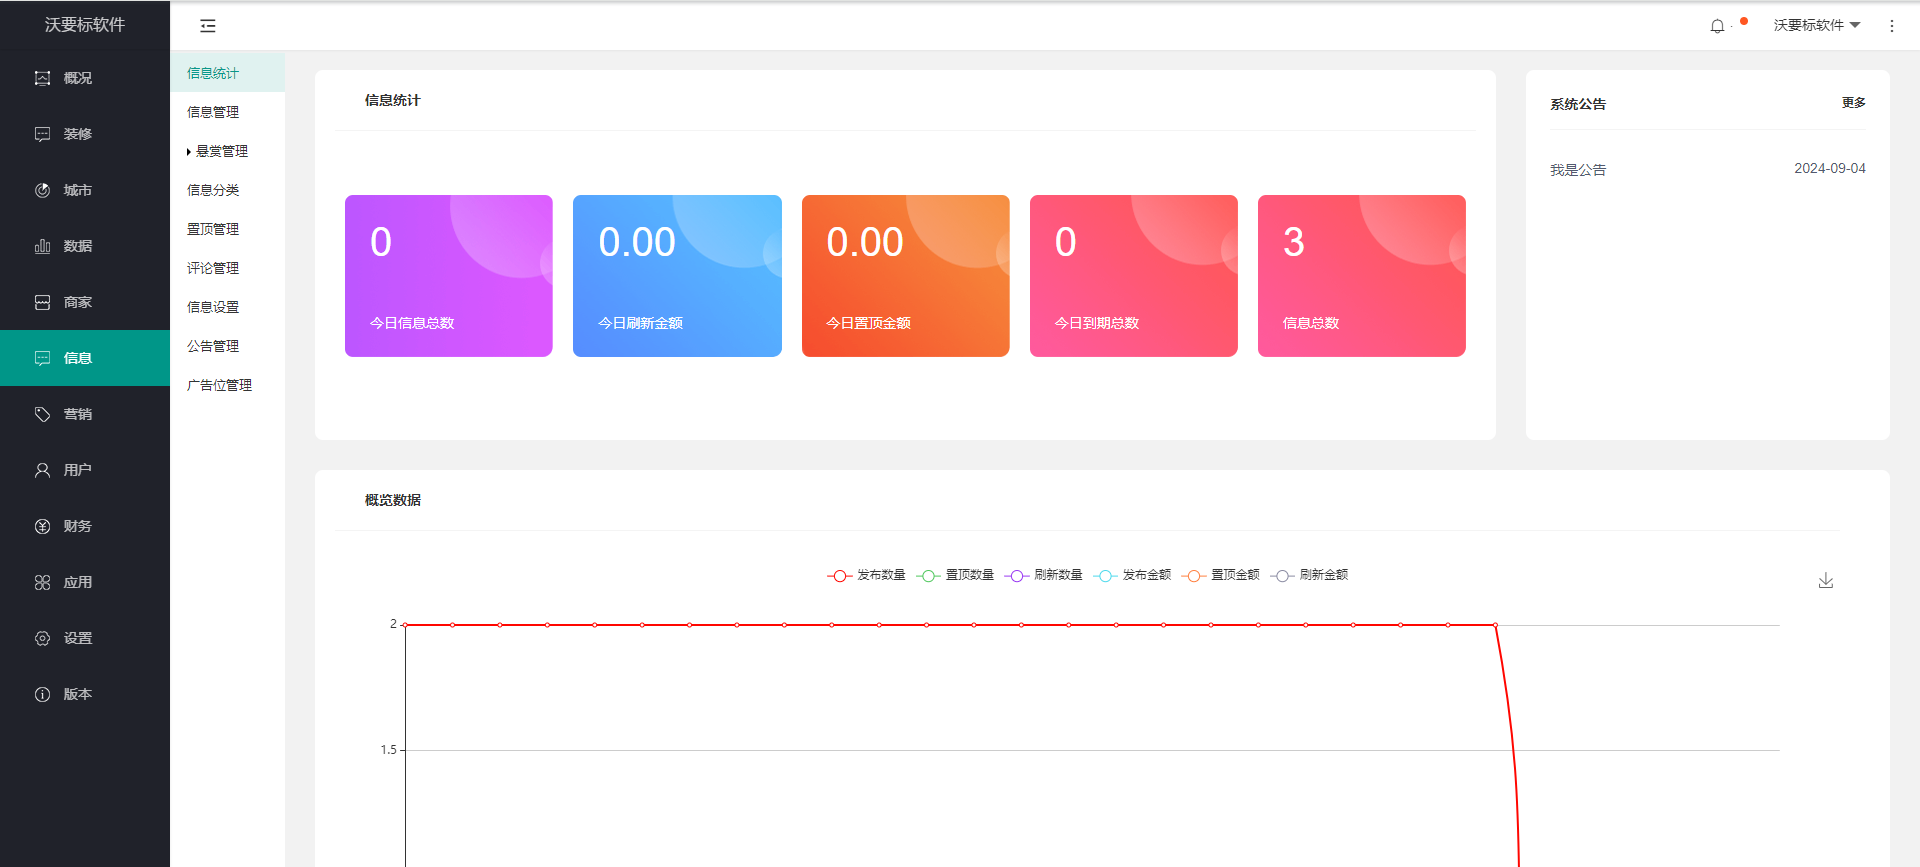Open the notification bell
The width and height of the screenshot is (1920, 867).
[x=1717, y=26]
